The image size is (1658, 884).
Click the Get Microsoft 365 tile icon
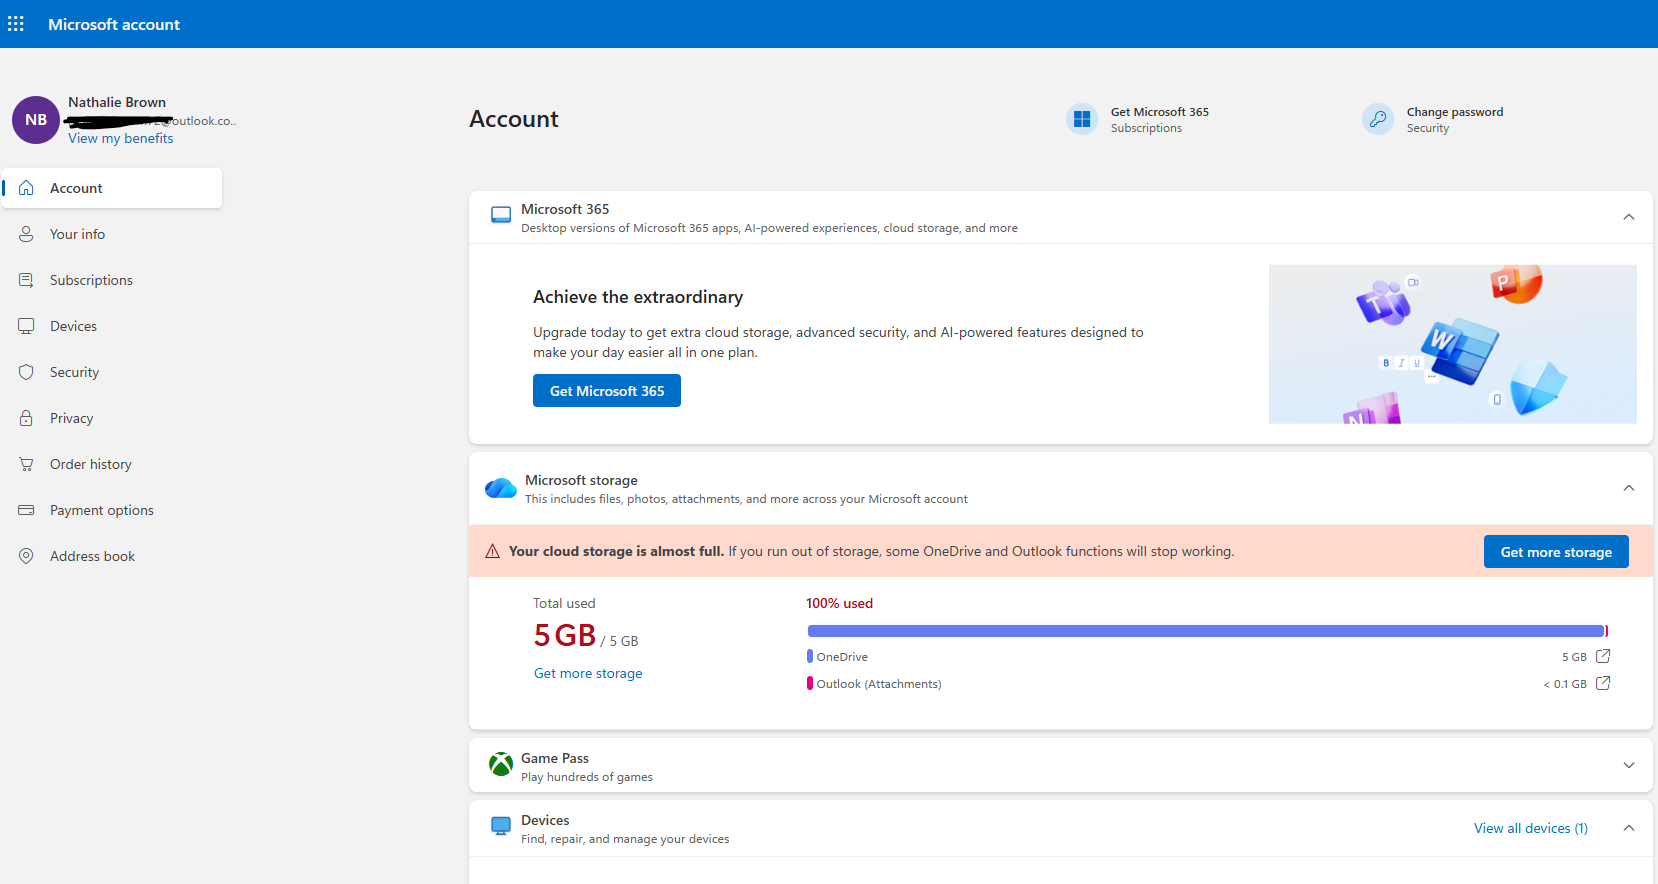click(x=1082, y=119)
